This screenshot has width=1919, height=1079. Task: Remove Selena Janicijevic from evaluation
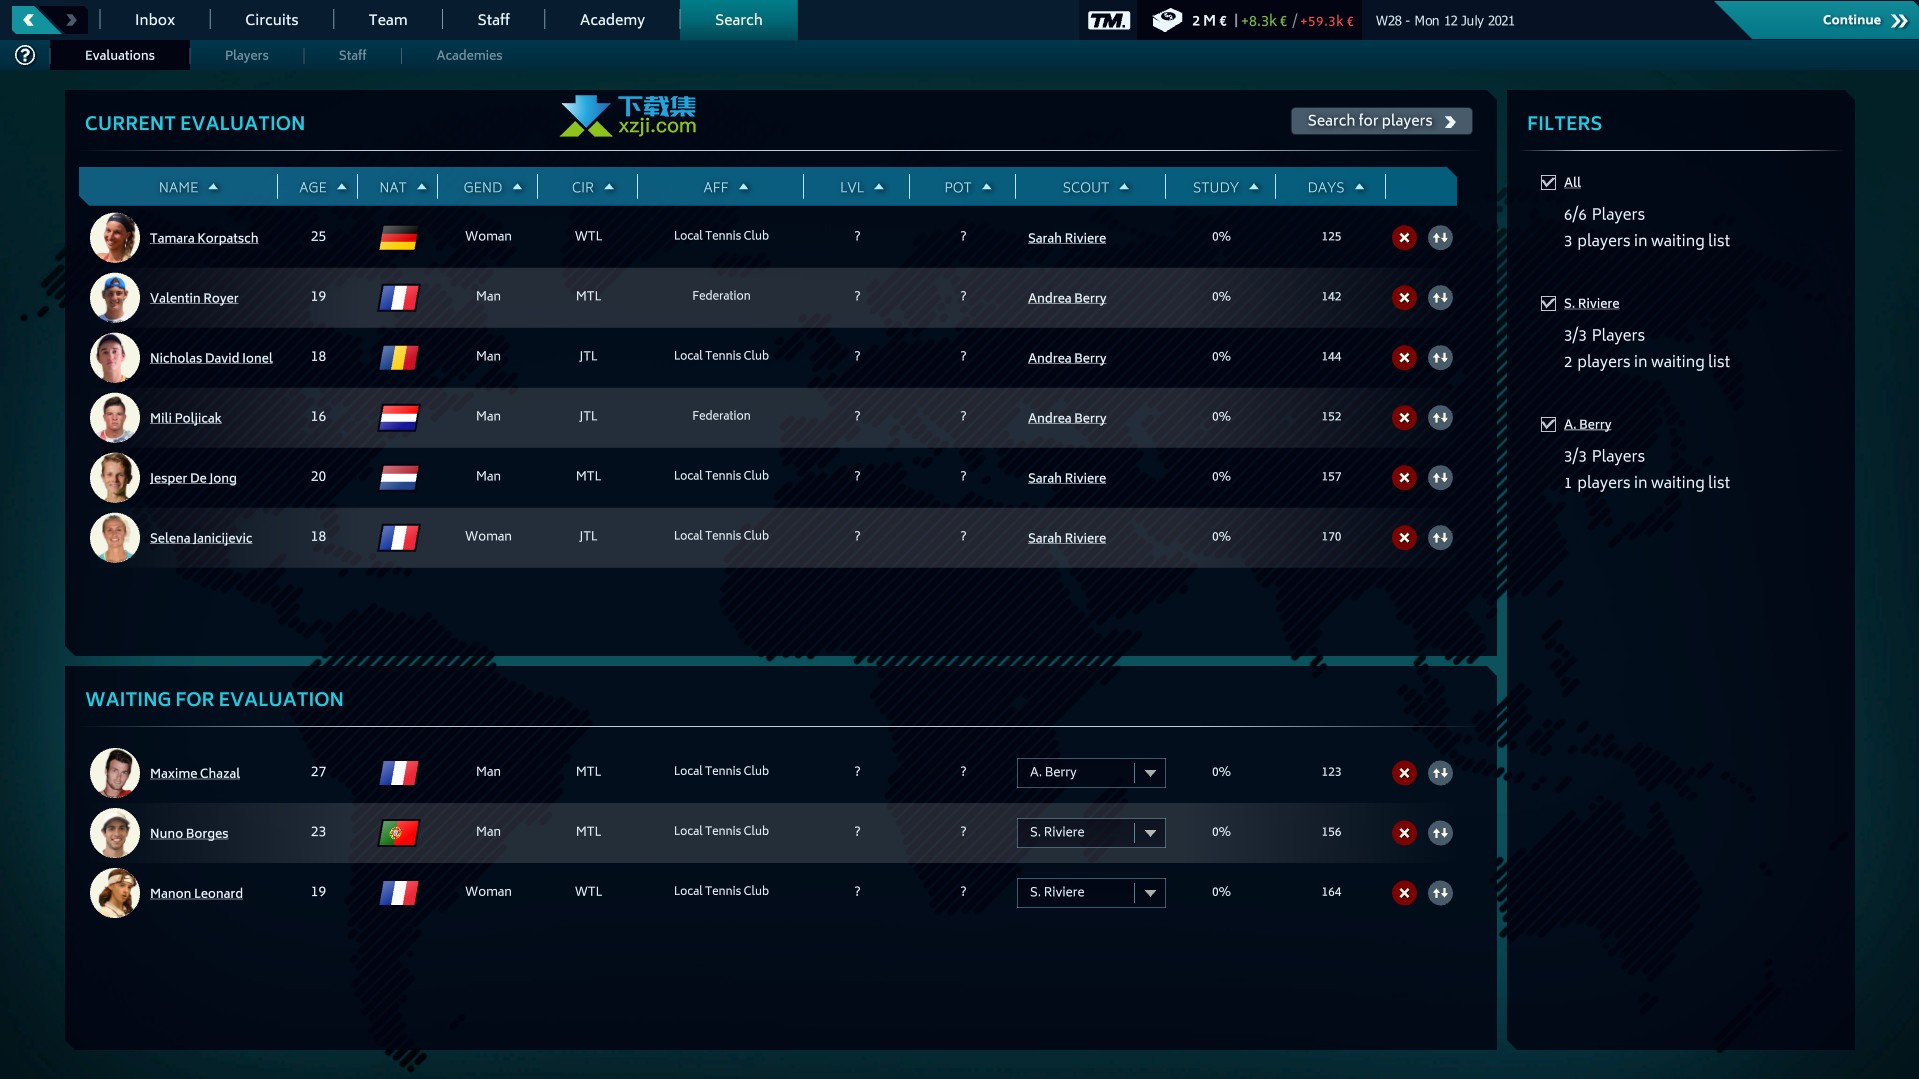coord(1404,537)
